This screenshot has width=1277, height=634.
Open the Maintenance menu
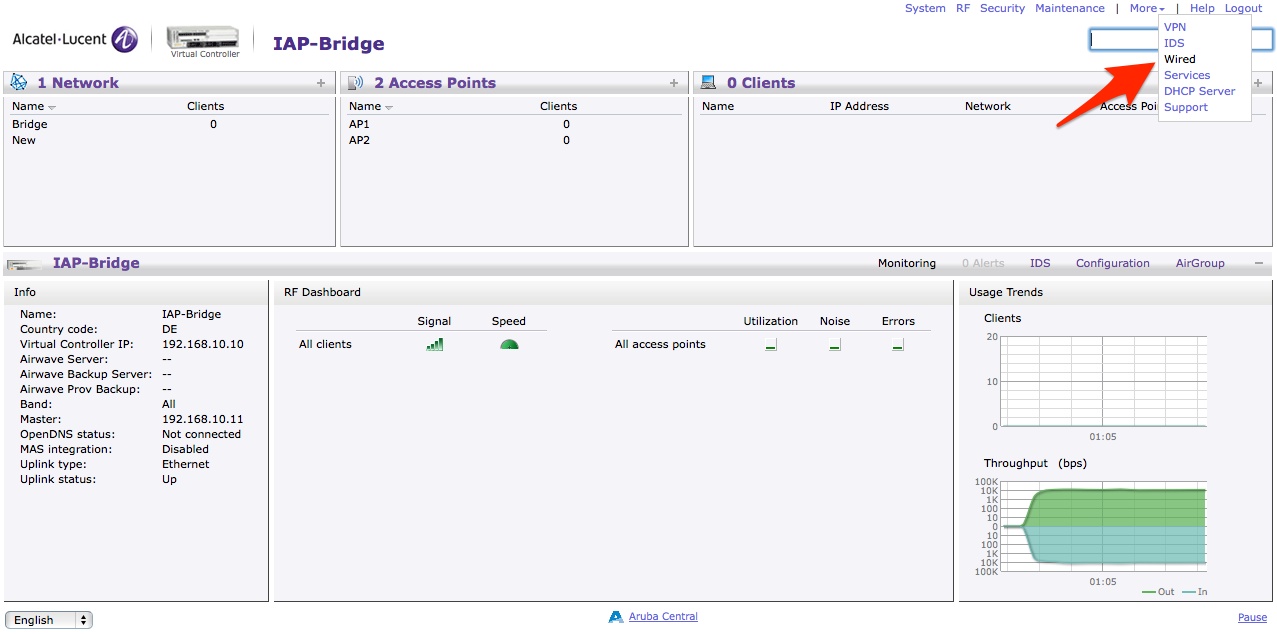click(x=1069, y=8)
